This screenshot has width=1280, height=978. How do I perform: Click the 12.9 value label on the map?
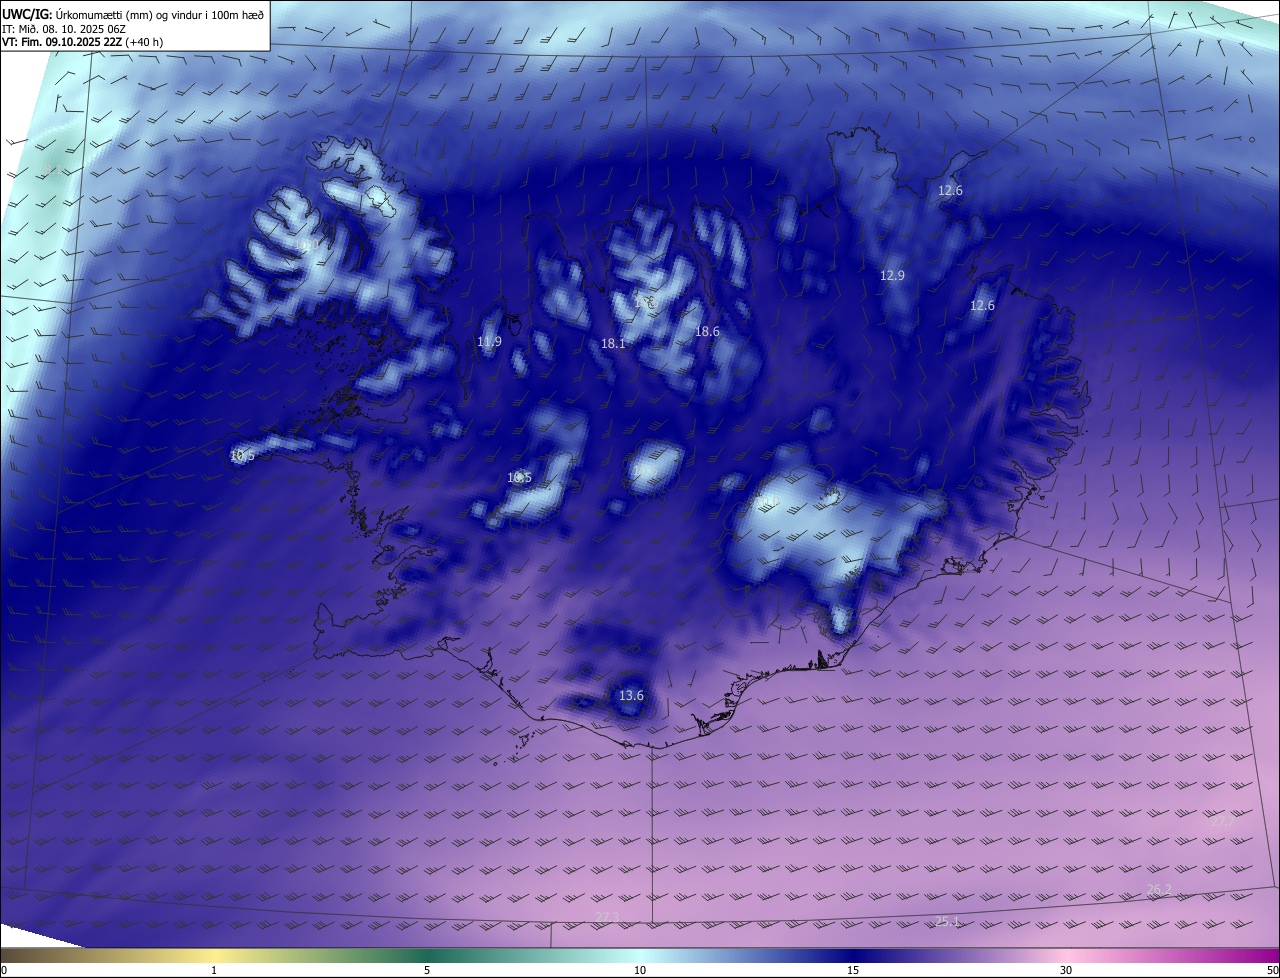pyautogui.click(x=892, y=276)
